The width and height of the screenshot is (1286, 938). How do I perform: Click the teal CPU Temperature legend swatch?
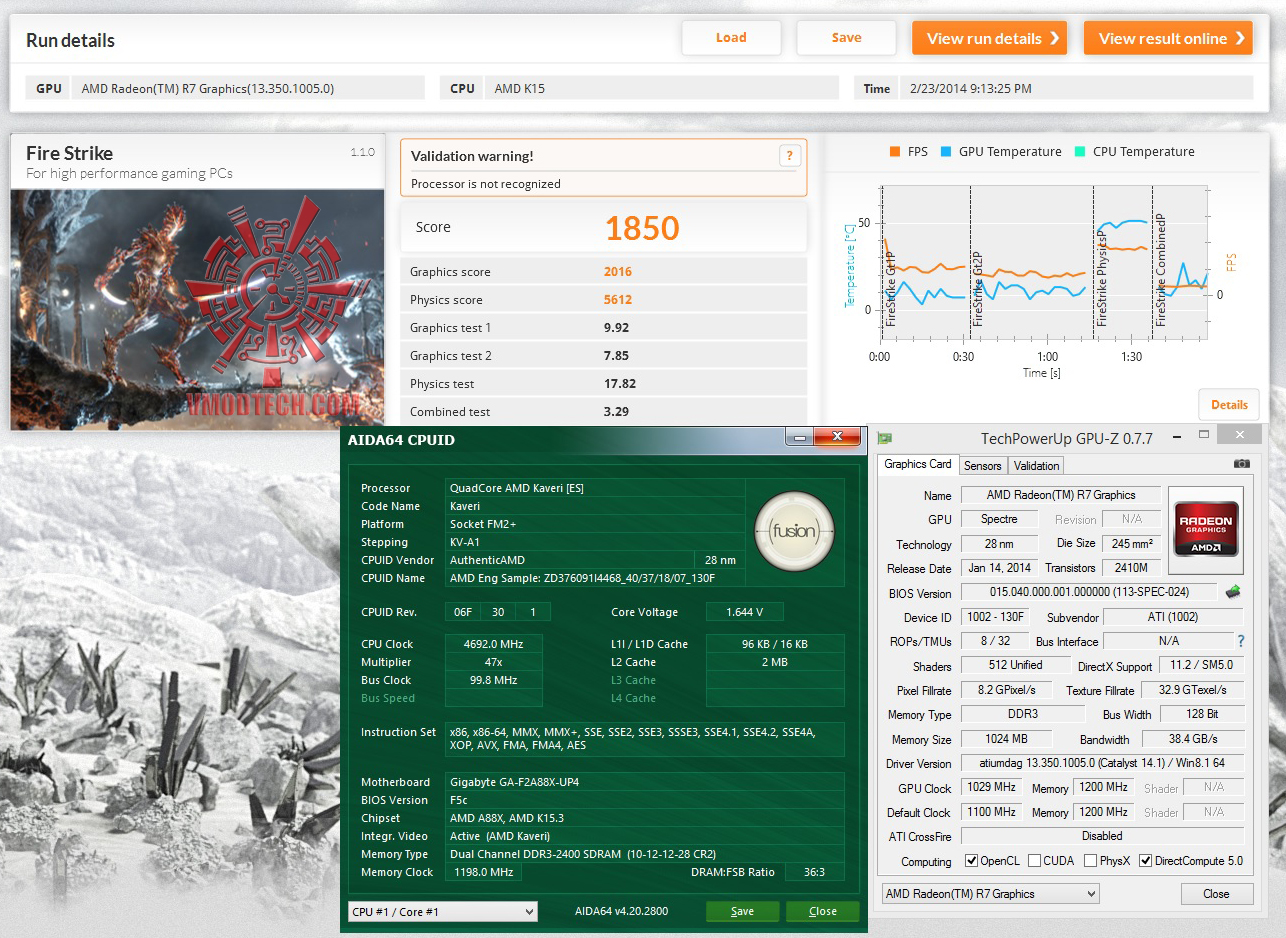tap(1079, 152)
